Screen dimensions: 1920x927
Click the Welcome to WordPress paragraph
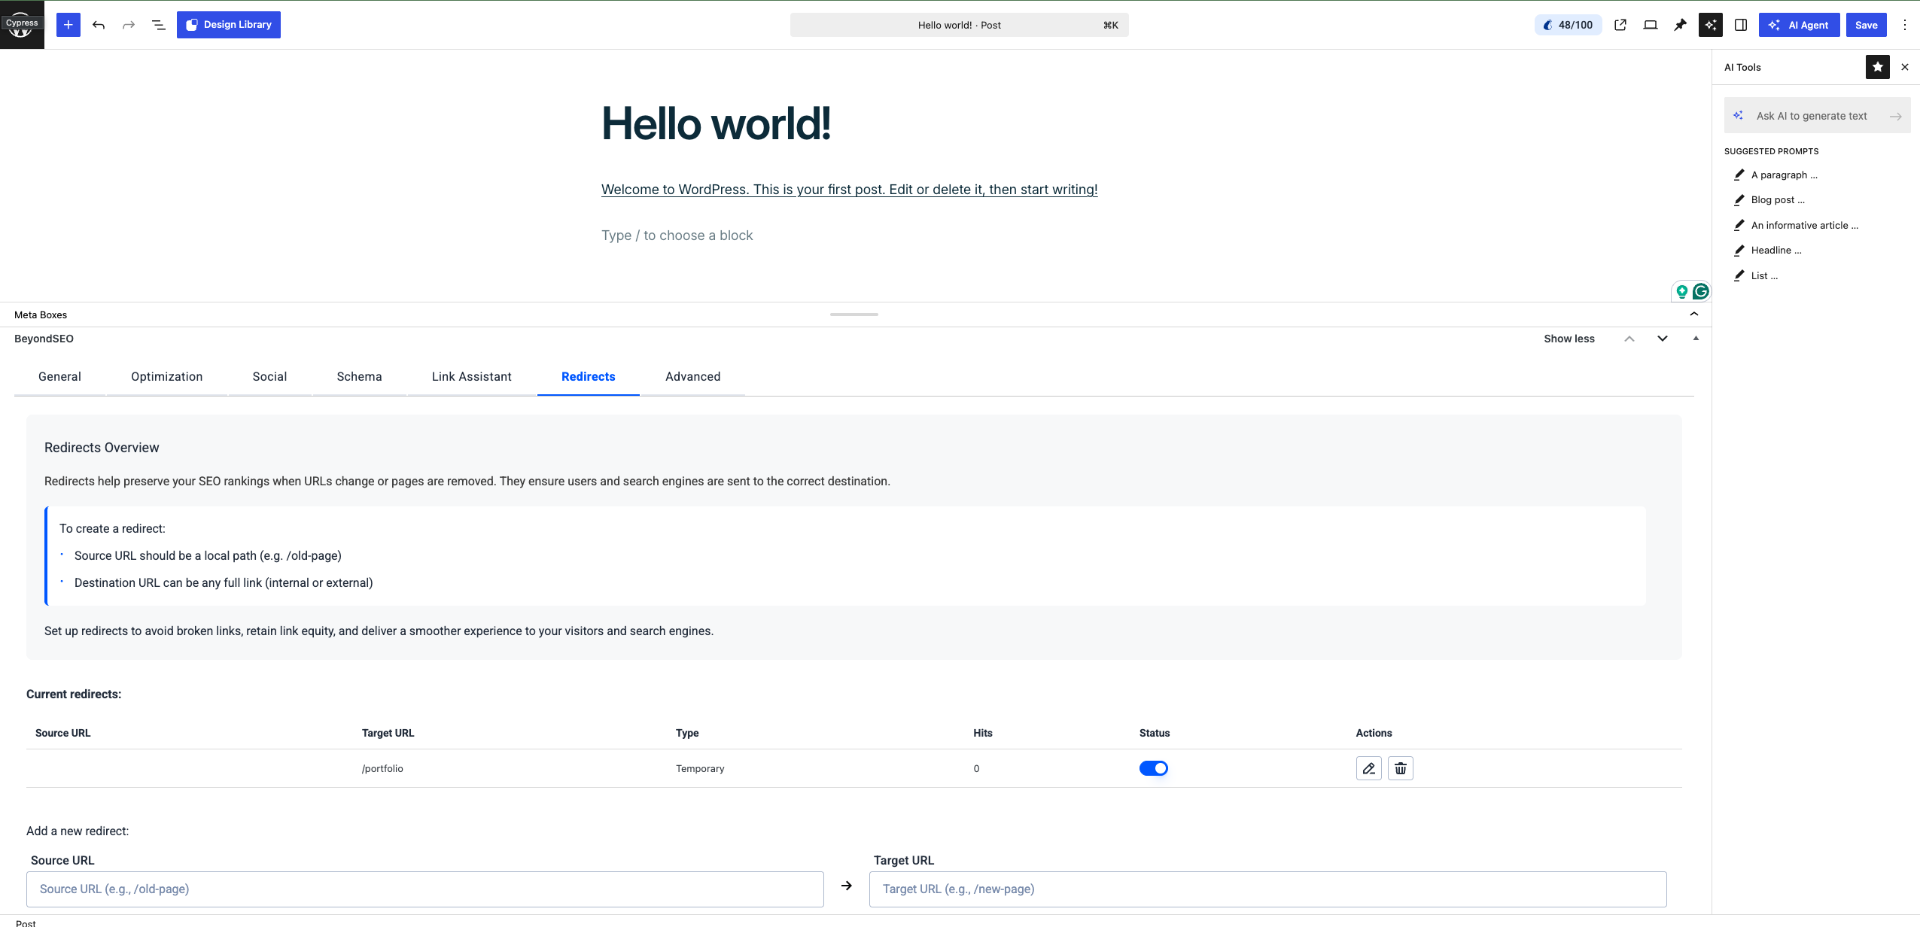click(x=849, y=190)
